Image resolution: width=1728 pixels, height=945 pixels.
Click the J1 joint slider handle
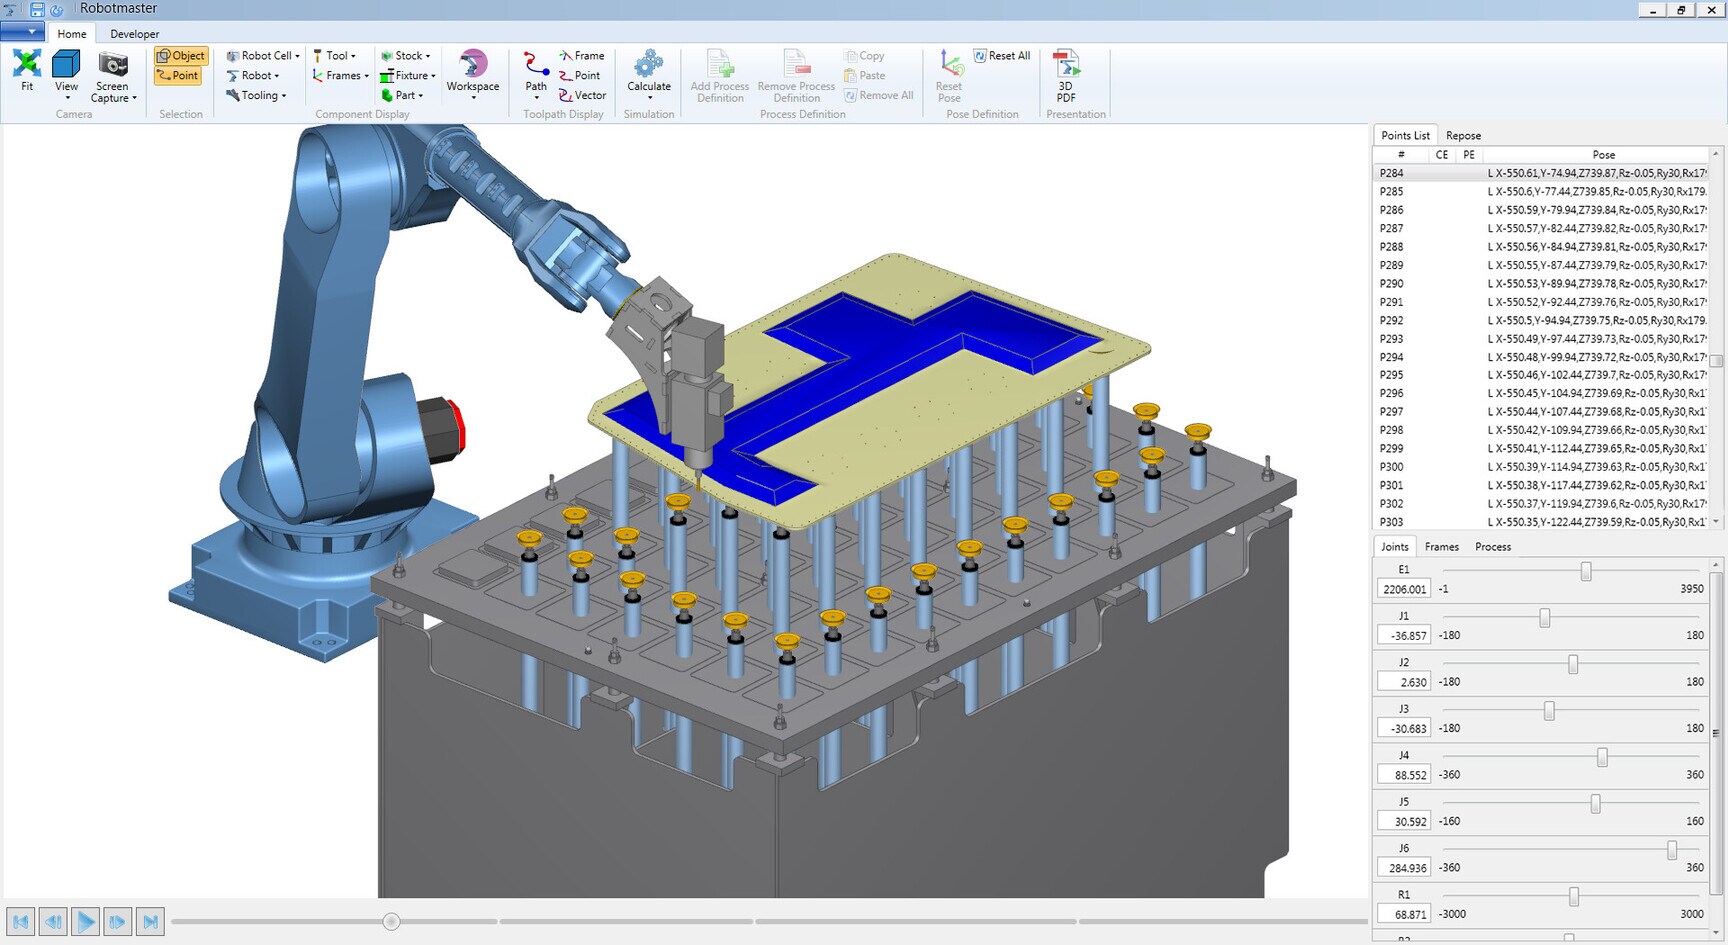1545,619
